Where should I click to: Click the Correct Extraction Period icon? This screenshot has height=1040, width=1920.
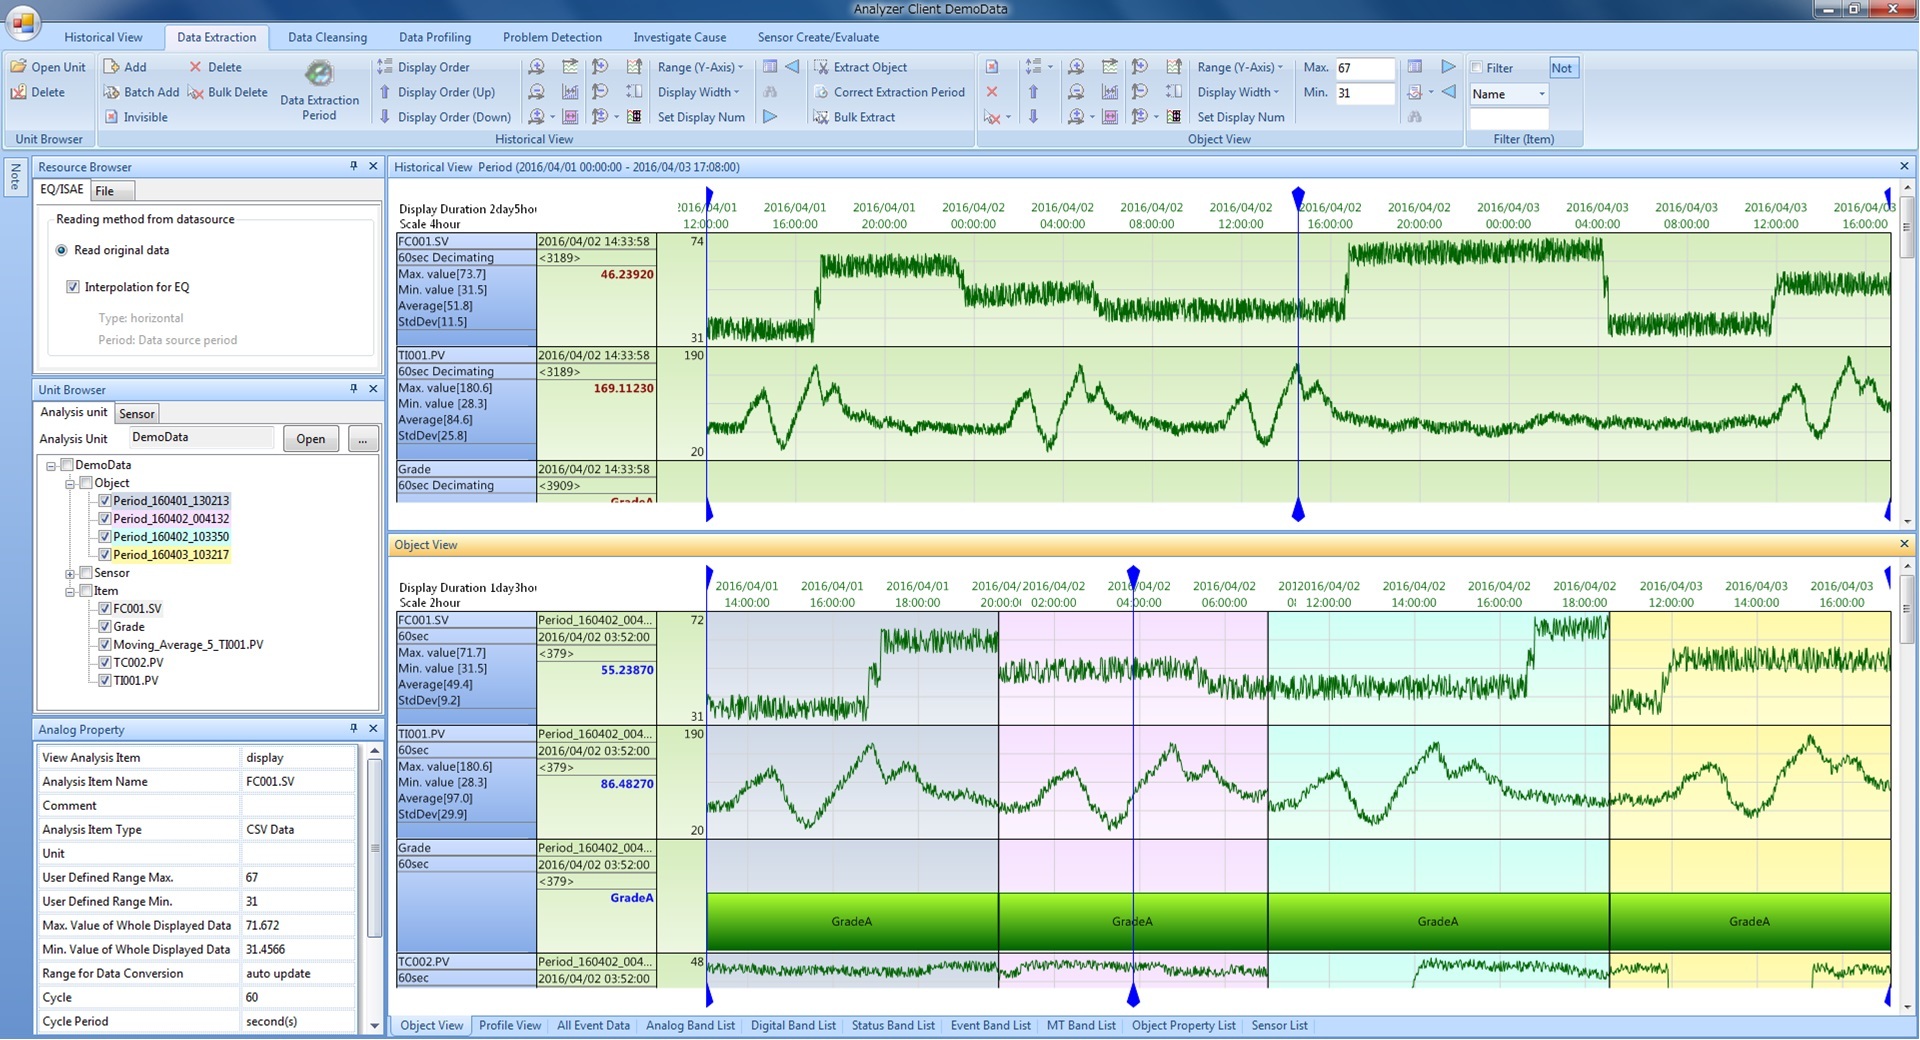821,92
